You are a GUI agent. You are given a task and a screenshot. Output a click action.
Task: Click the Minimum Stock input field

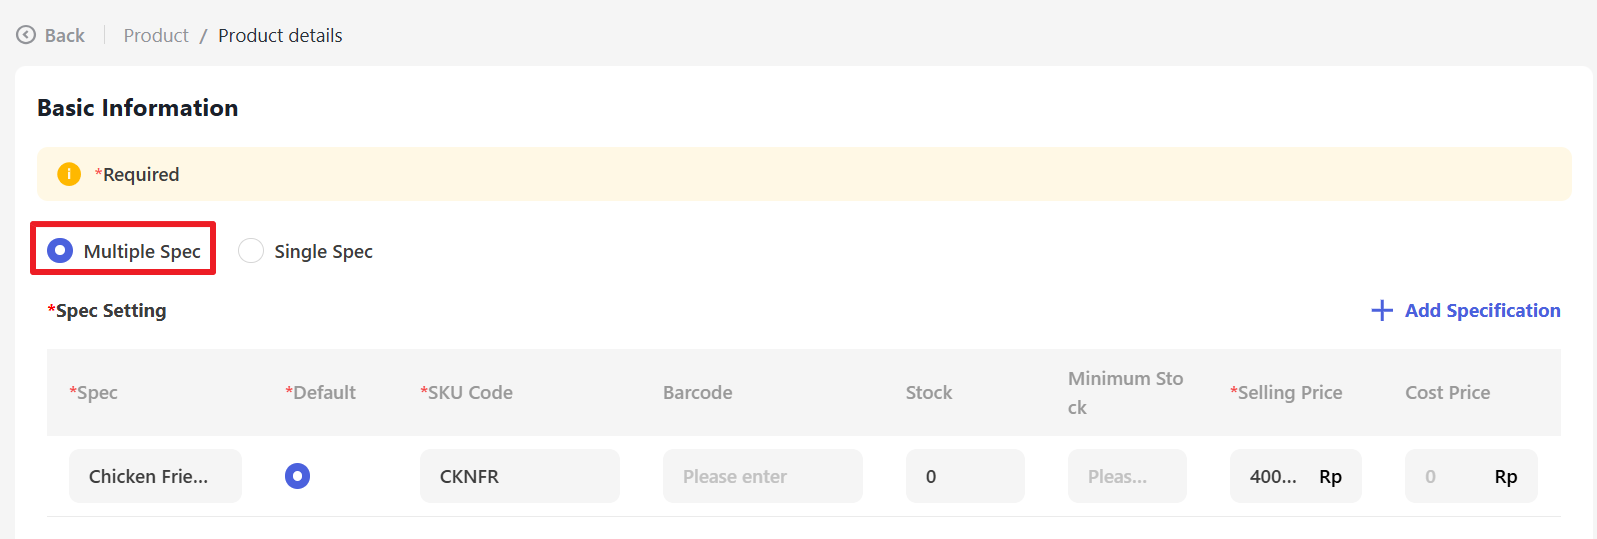click(x=1126, y=476)
